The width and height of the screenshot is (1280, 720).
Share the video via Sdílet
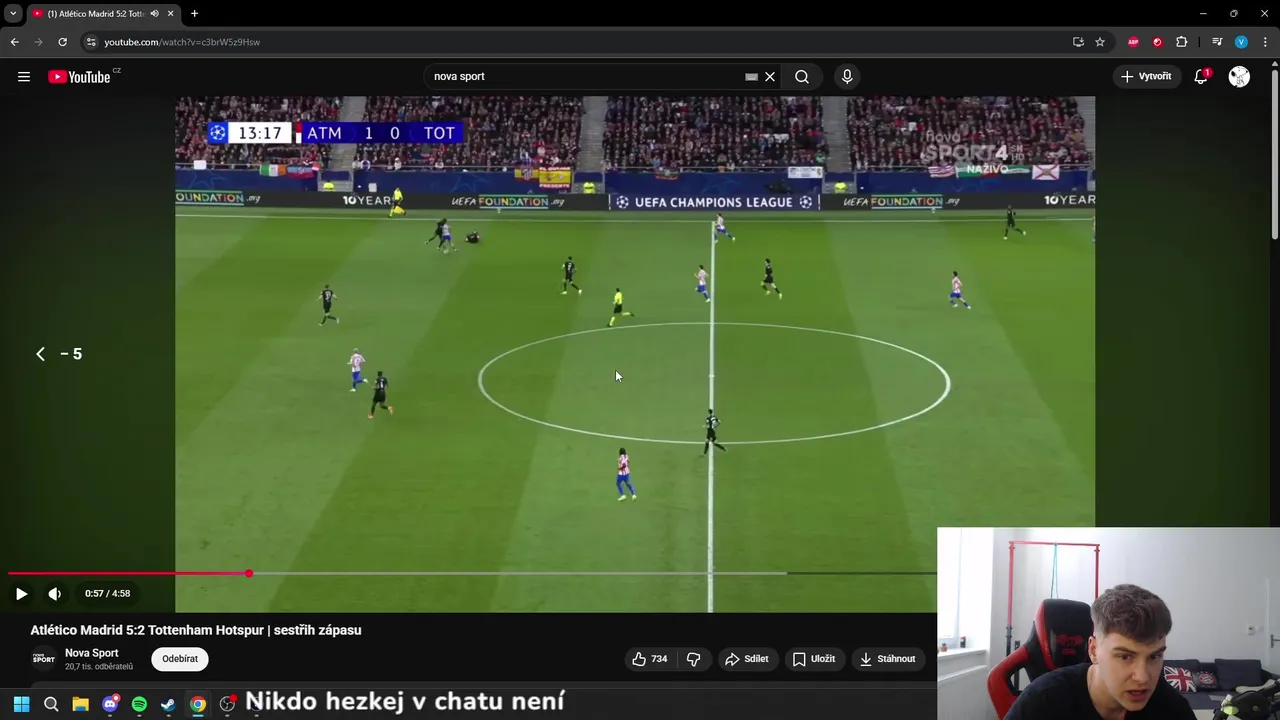[747, 659]
